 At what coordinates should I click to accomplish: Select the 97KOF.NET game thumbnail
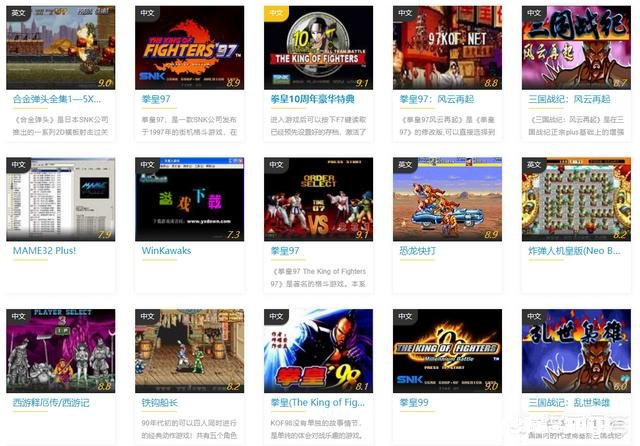coord(447,47)
